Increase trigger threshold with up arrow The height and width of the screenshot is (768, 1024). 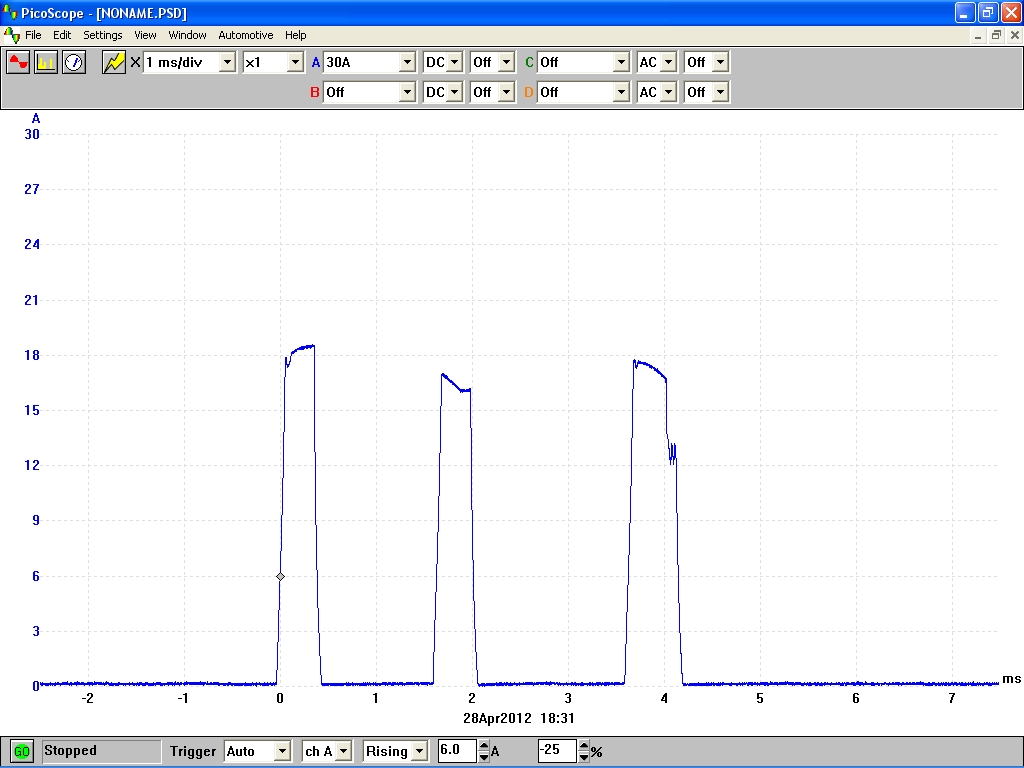[484, 746]
